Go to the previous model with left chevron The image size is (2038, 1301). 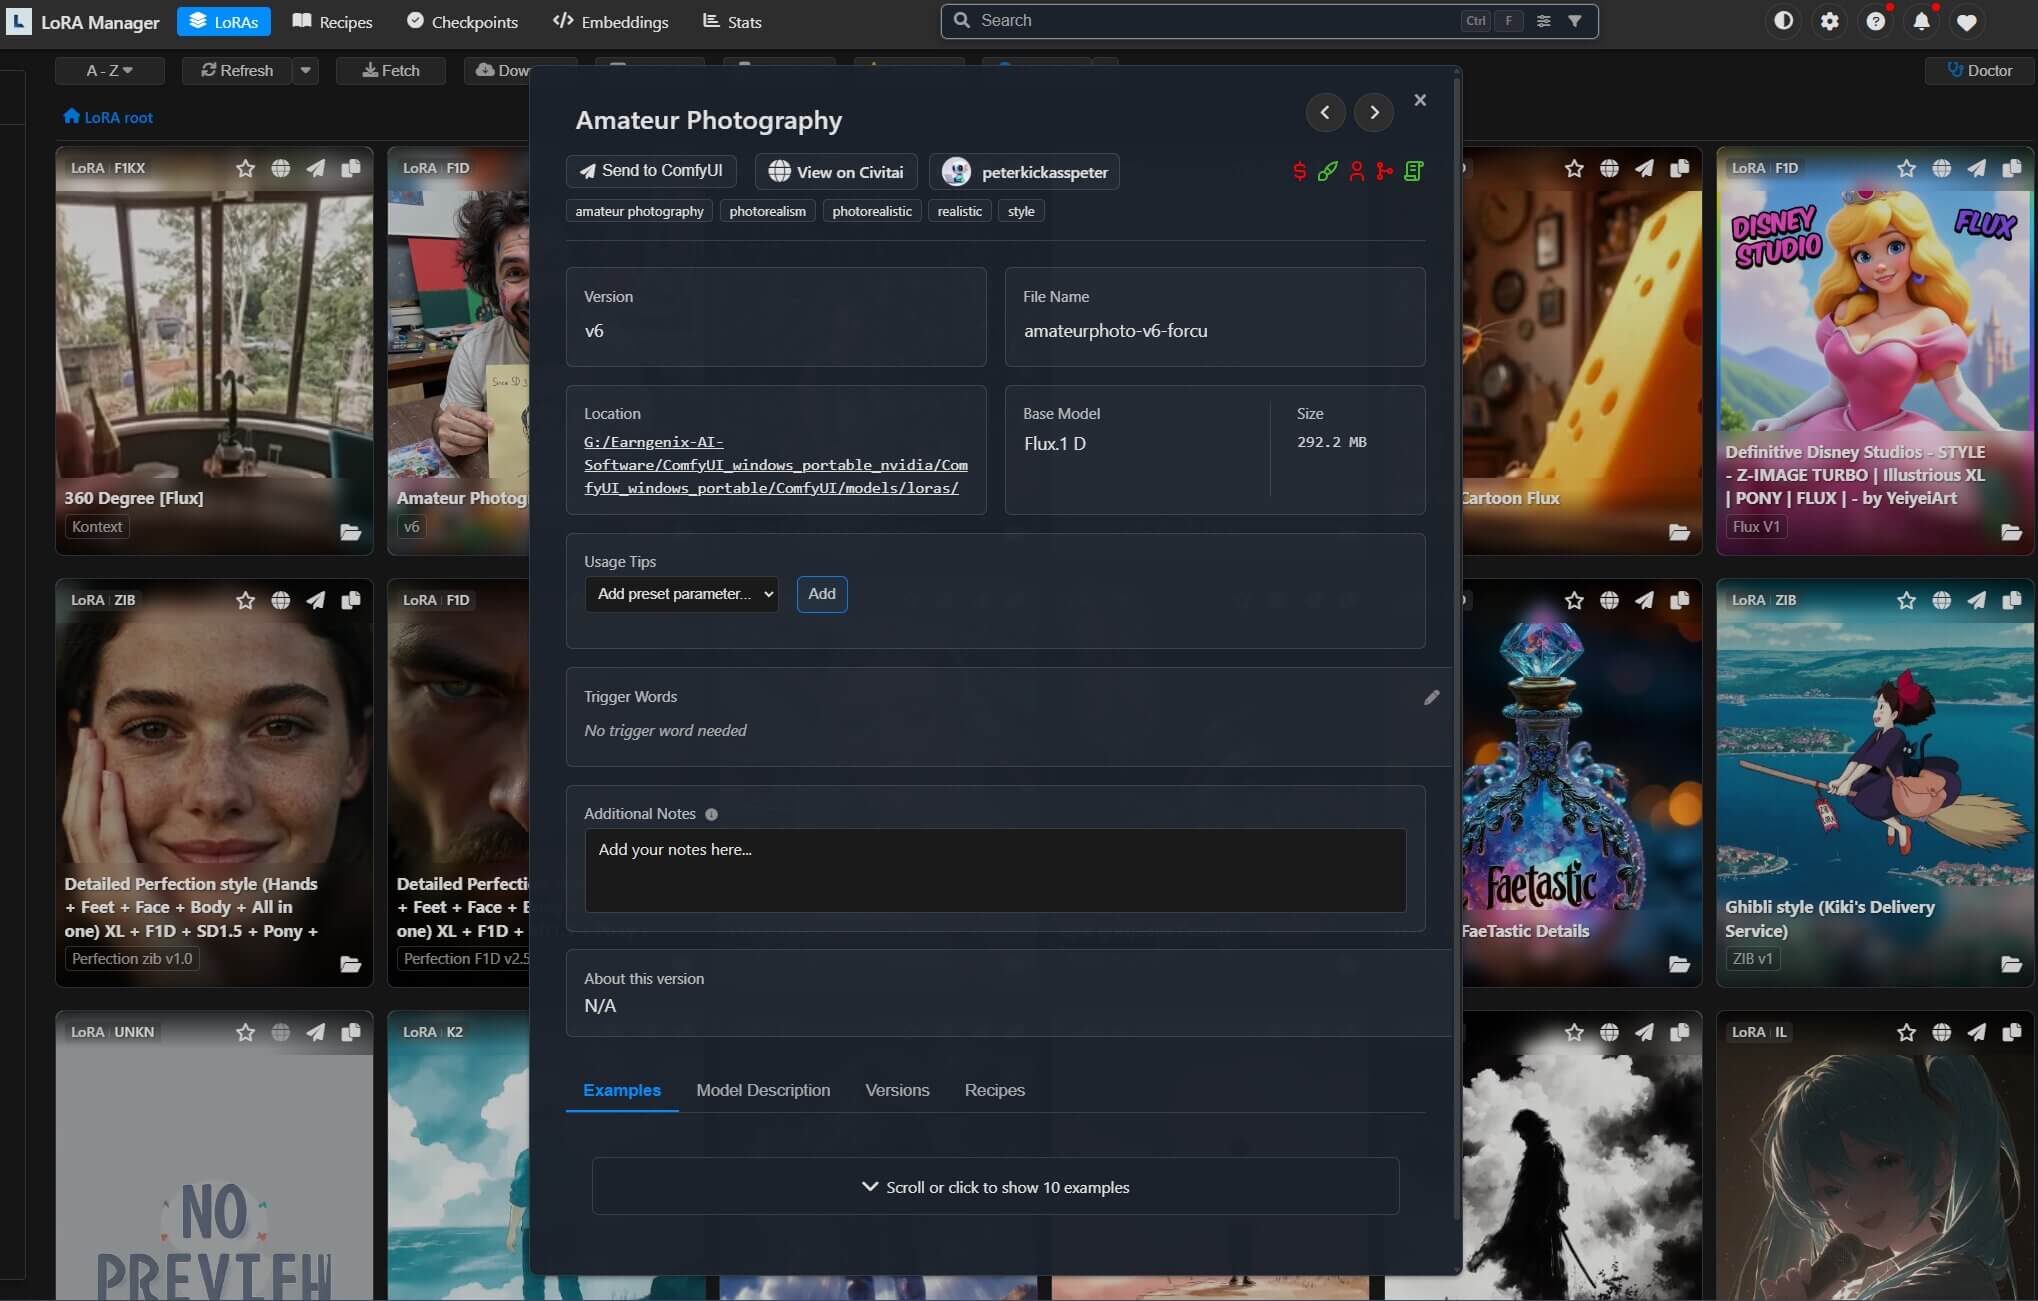(x=1325, y=112)
